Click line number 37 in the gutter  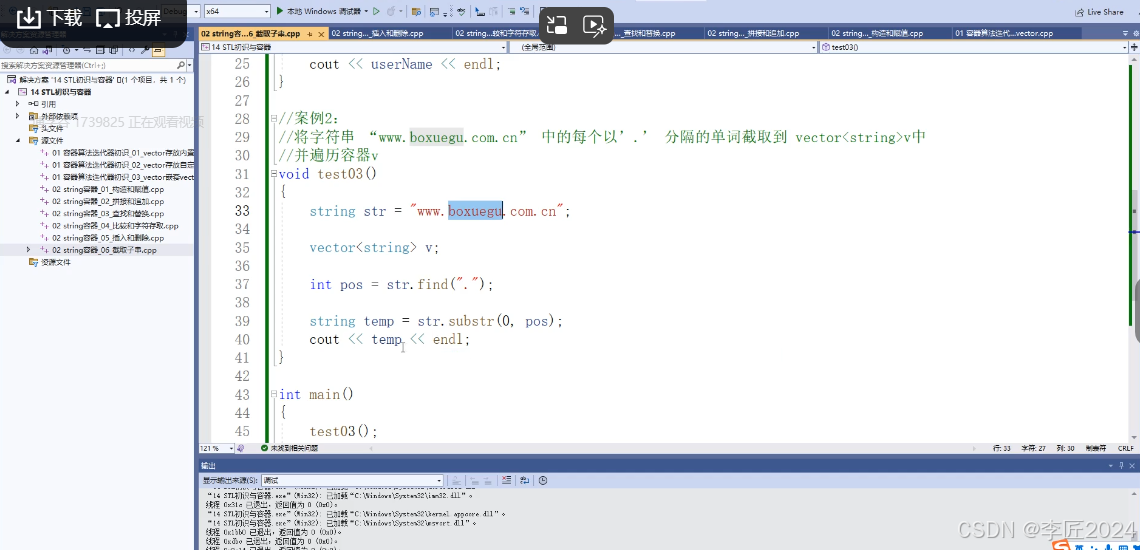pyautogui.click(x=242, y=284)
